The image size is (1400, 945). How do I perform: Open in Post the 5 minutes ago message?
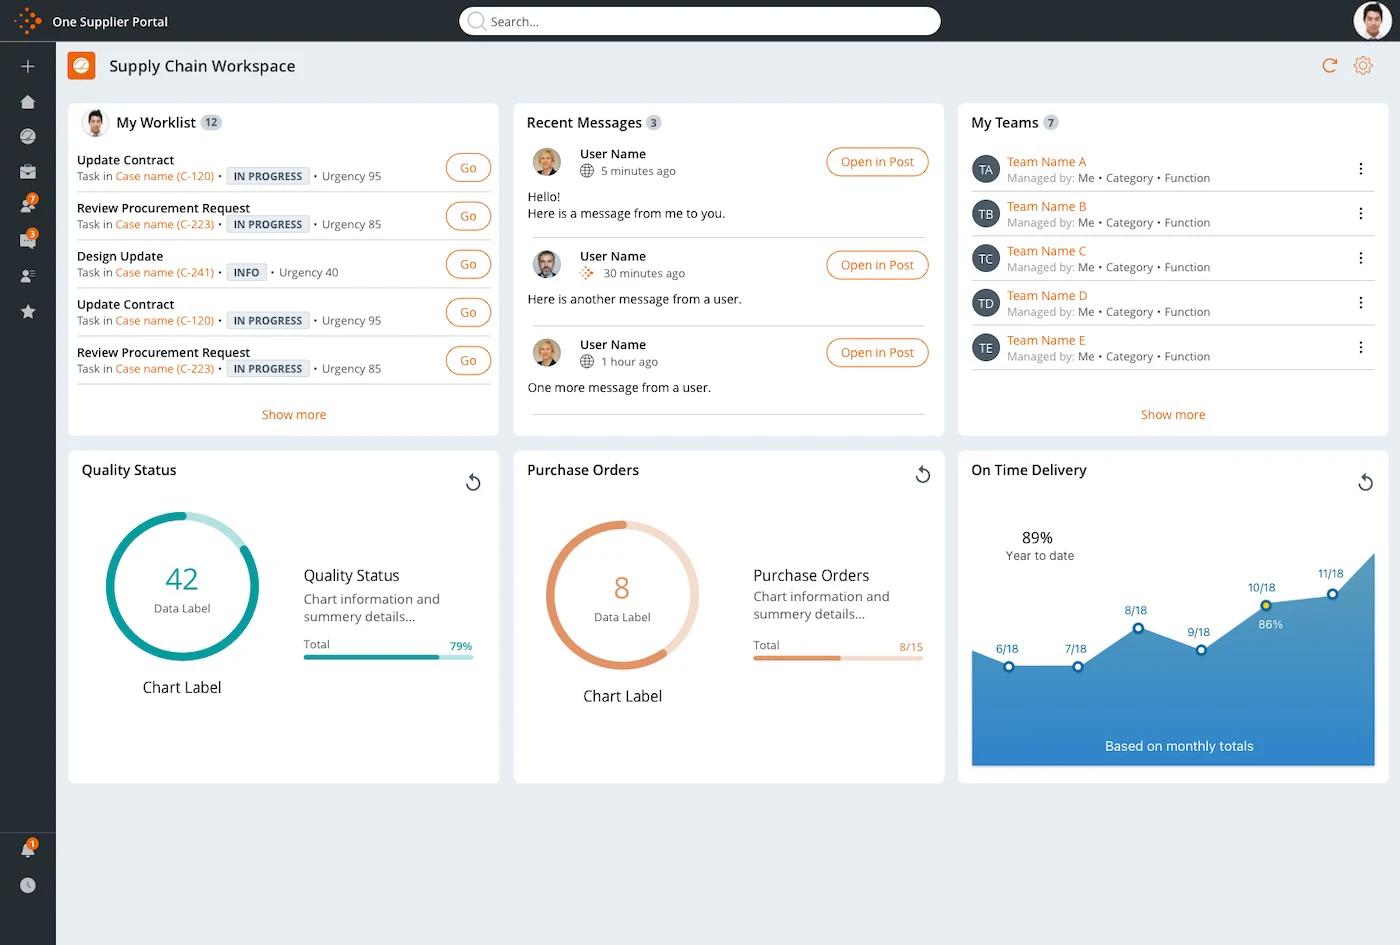[x=877, y=162]
